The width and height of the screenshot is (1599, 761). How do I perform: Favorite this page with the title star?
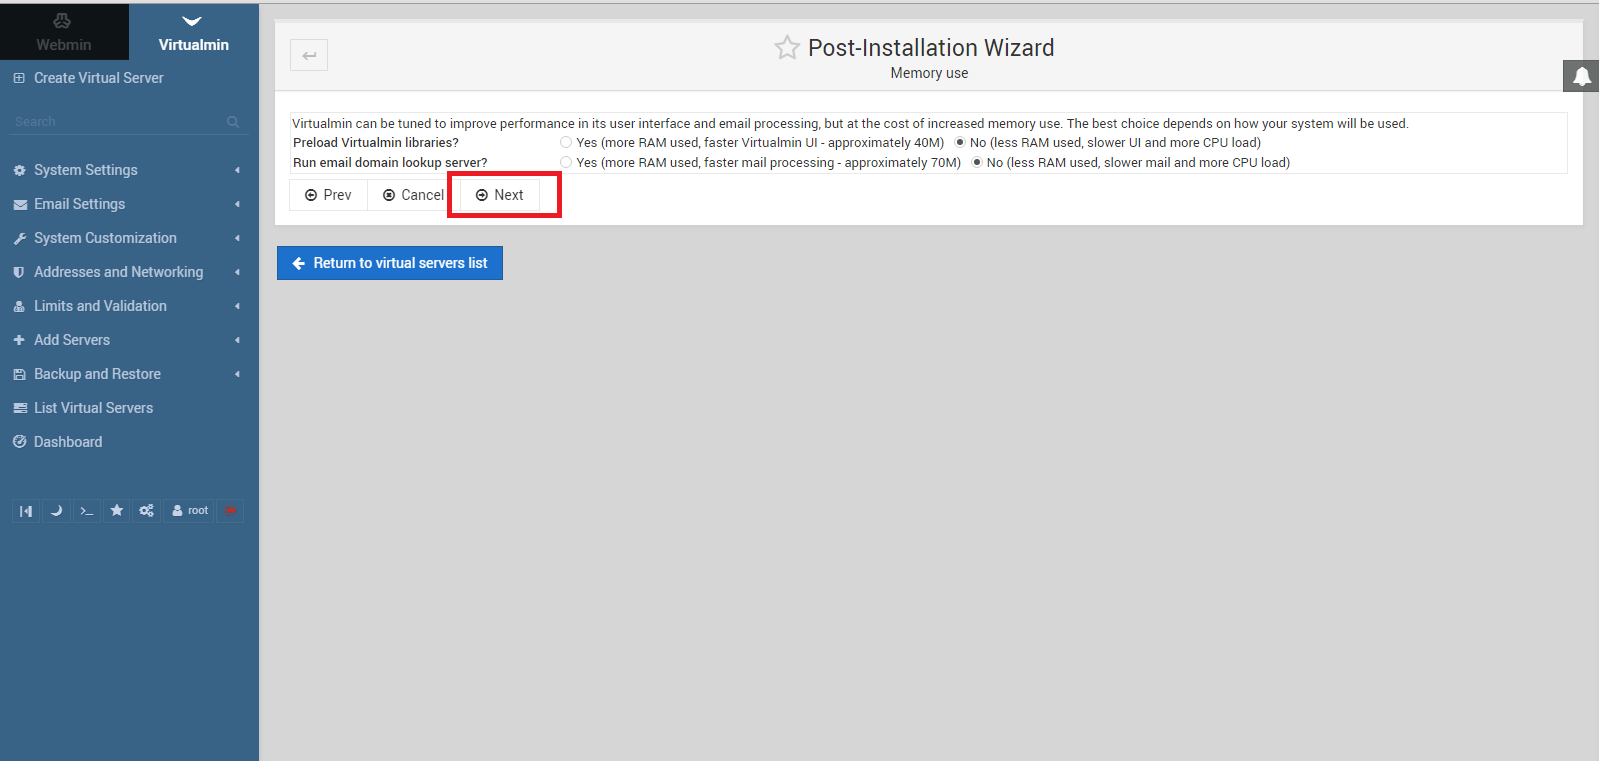click(x=787, y=48)
